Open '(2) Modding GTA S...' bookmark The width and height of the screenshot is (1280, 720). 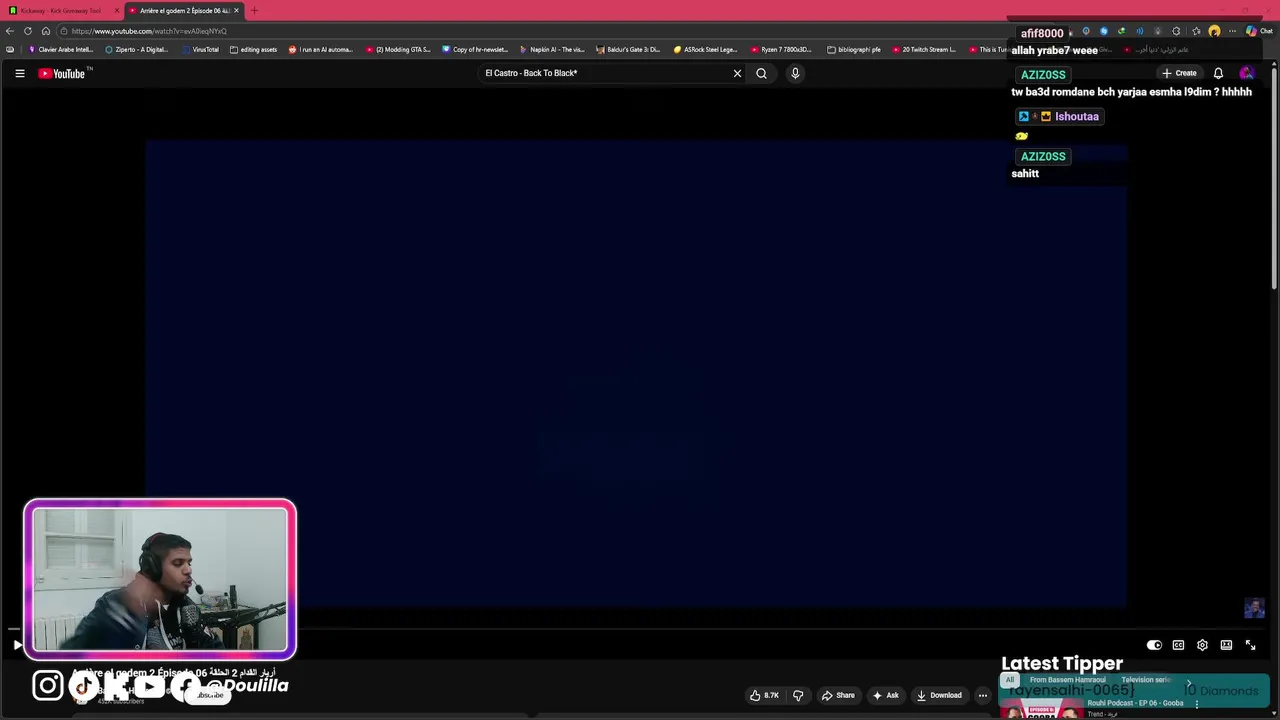point(398,49)
